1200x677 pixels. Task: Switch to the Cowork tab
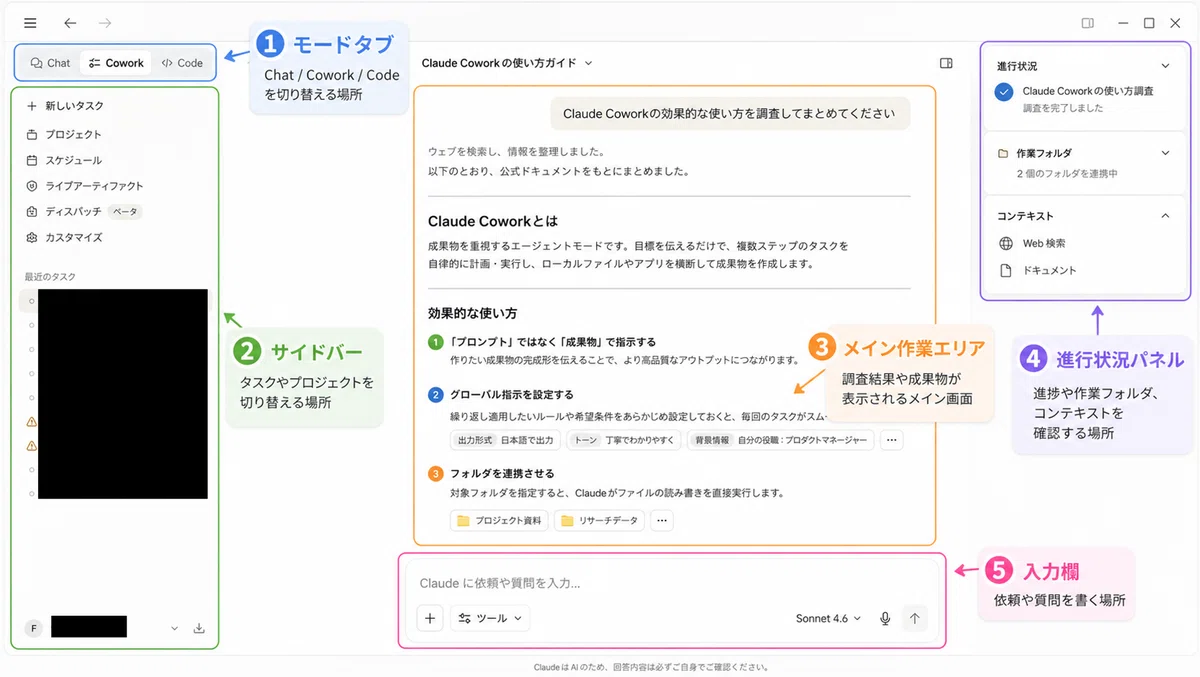(116, 63)
